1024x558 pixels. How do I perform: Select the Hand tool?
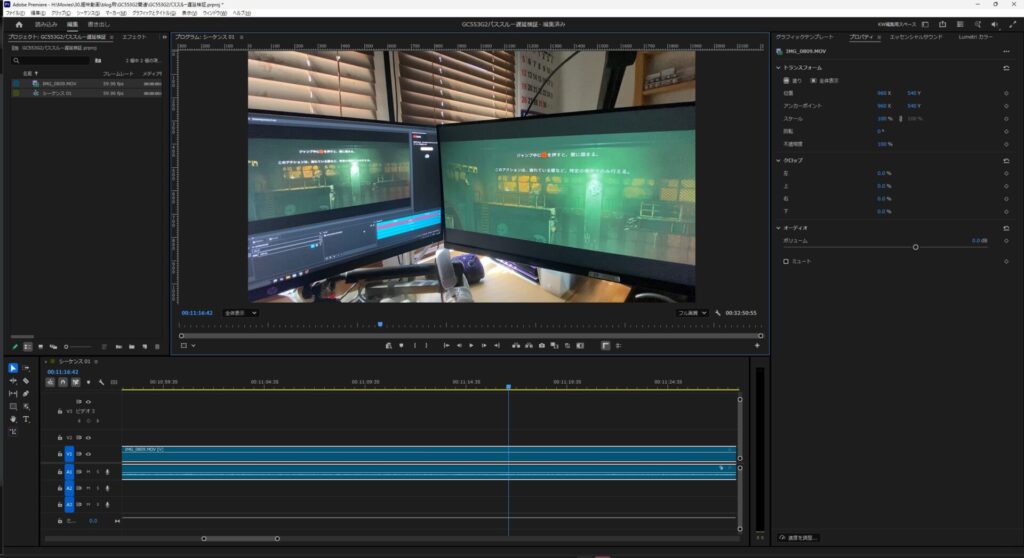click(x=13, y=419)
